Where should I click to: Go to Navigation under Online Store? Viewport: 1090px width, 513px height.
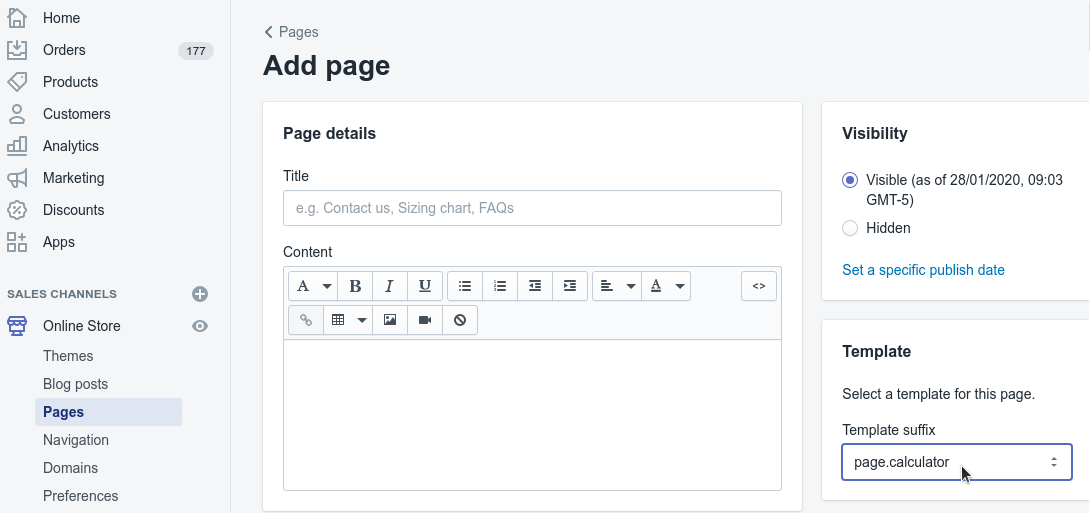click(x=76, y=440)
